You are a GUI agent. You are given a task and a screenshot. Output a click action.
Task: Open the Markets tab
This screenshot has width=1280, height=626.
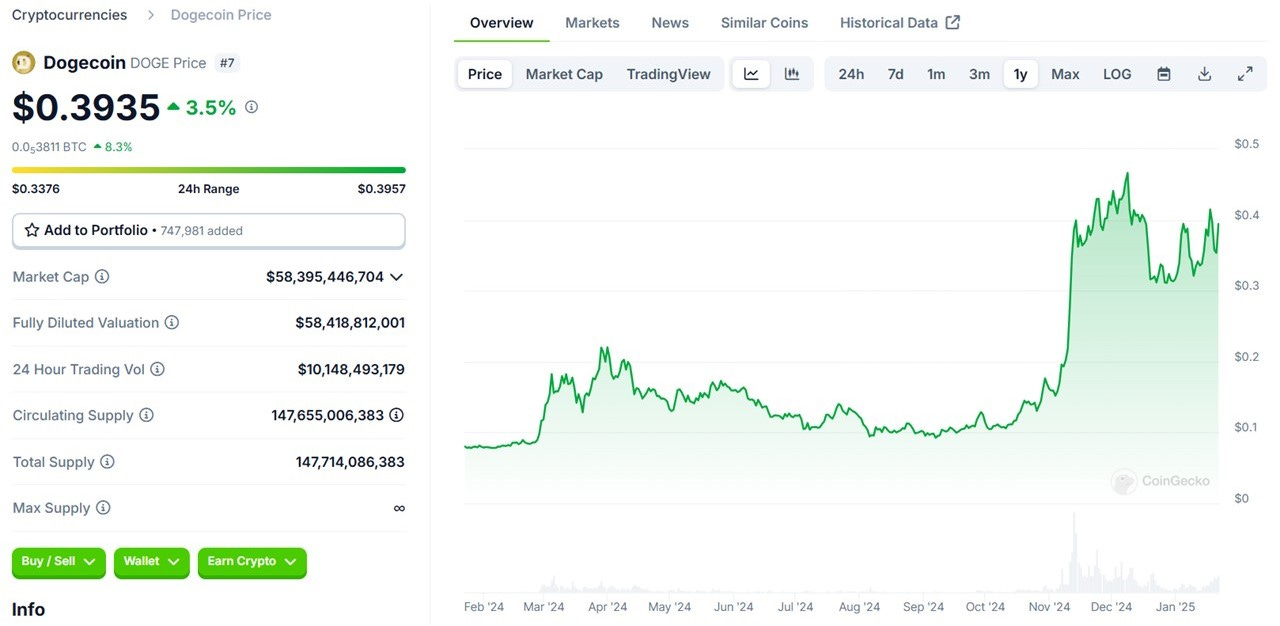point(592,22)
